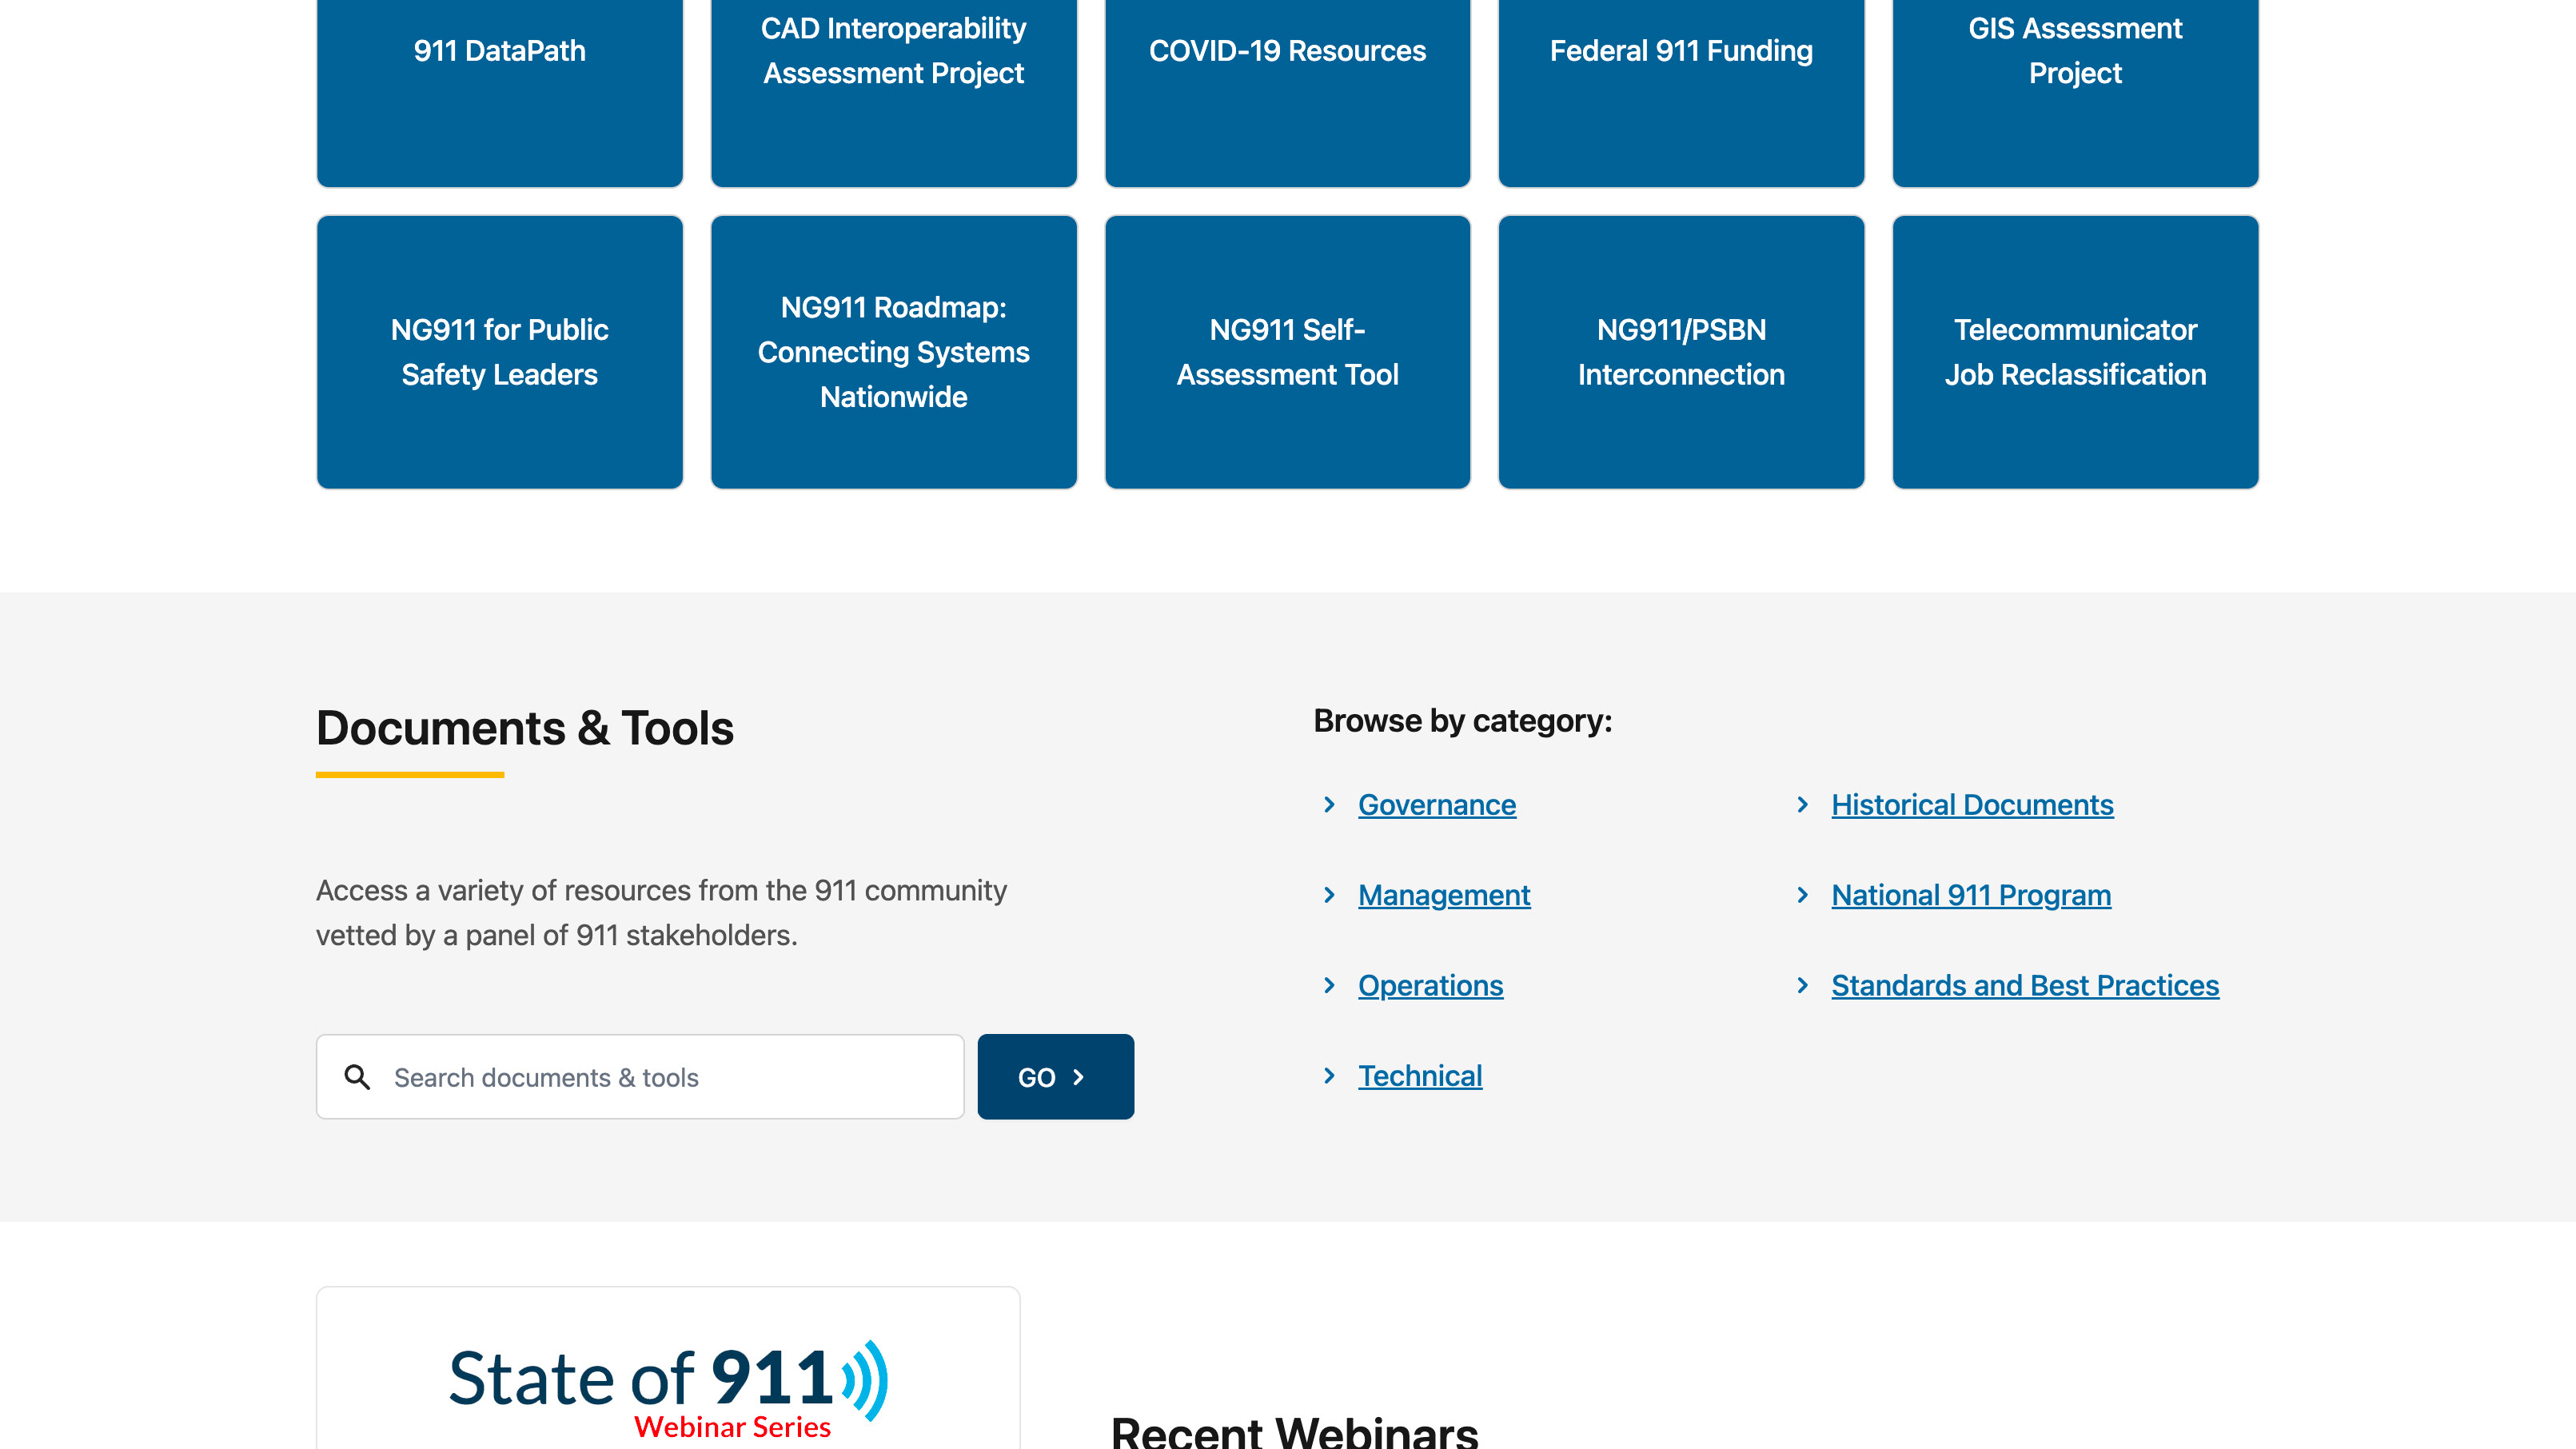Screen dimensions: 2576x1449
Task: Click the magnifying glass search icon
Action: tap(357, 1077)
